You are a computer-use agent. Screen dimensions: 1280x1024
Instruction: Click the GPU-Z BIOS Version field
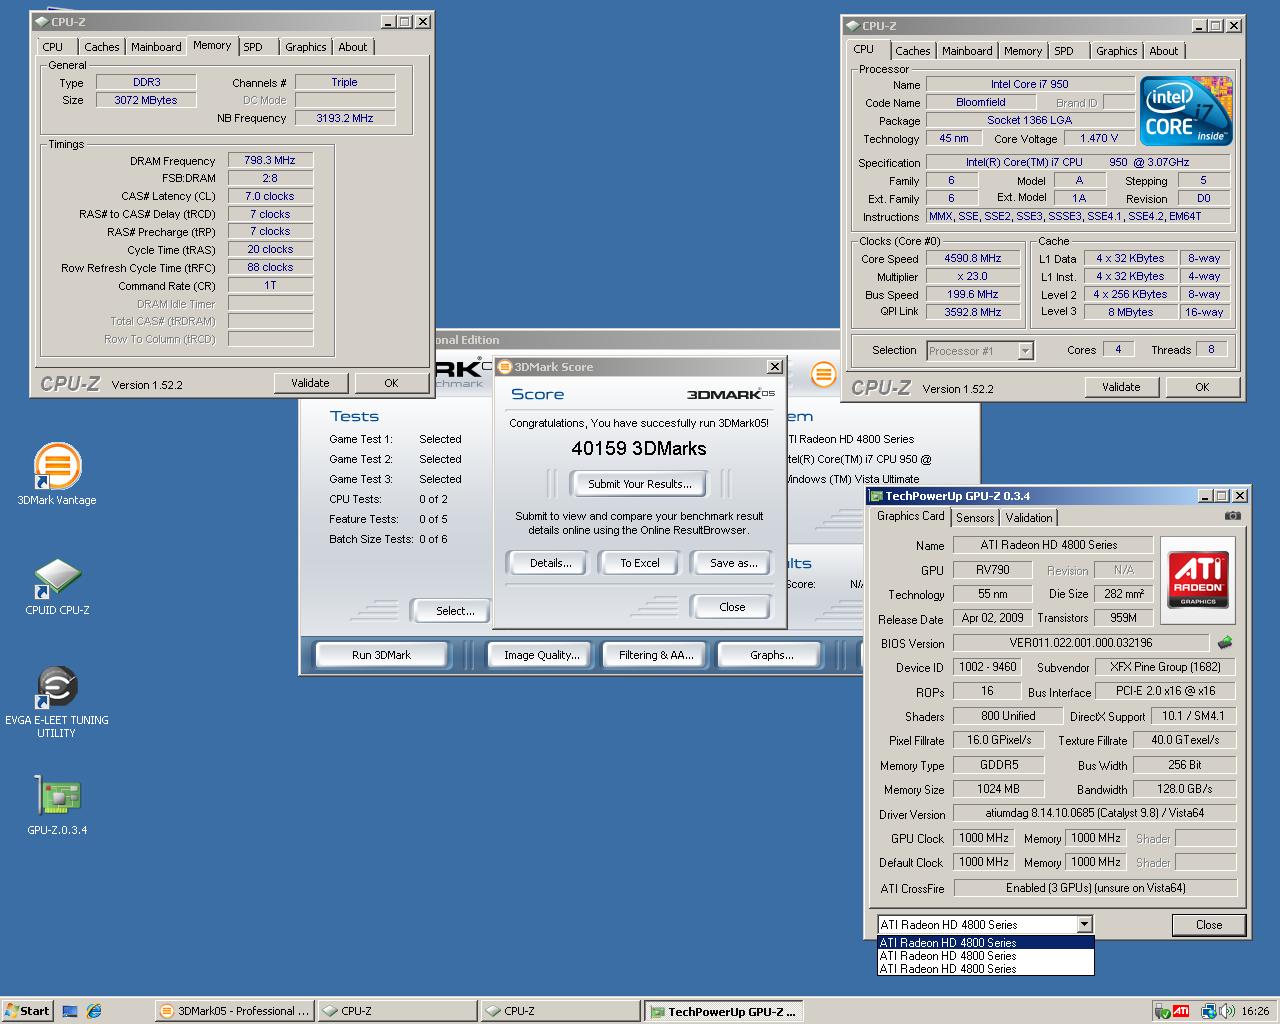[x=1081, y=643]
